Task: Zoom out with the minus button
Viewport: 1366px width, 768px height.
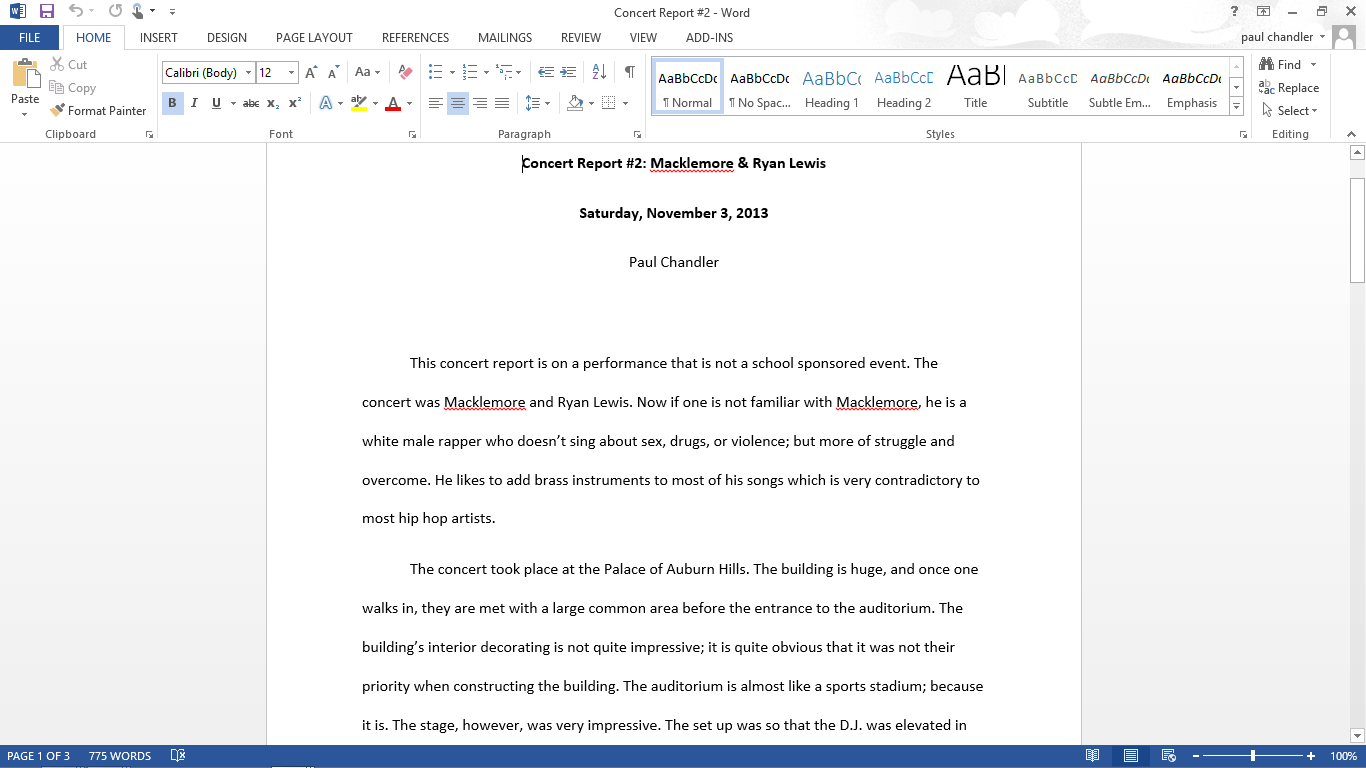Action: pos(1194,756)
